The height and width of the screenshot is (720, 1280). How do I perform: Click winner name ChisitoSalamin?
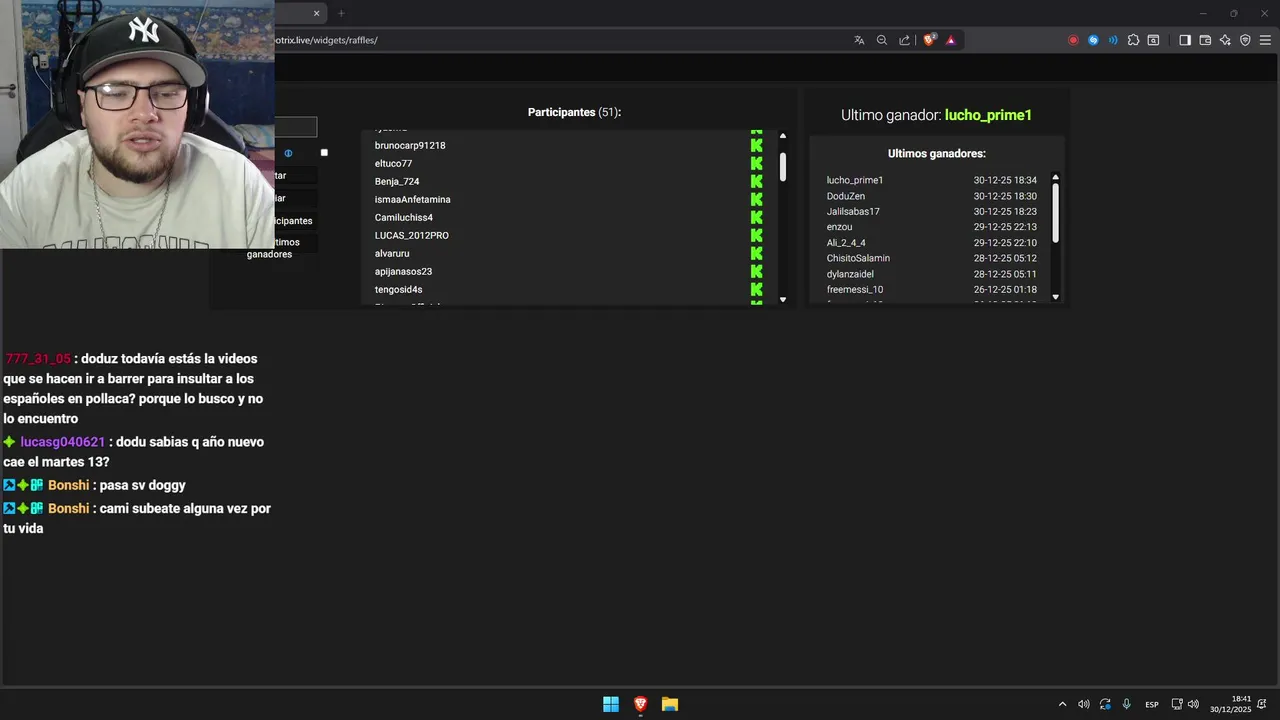coord(858,258)
